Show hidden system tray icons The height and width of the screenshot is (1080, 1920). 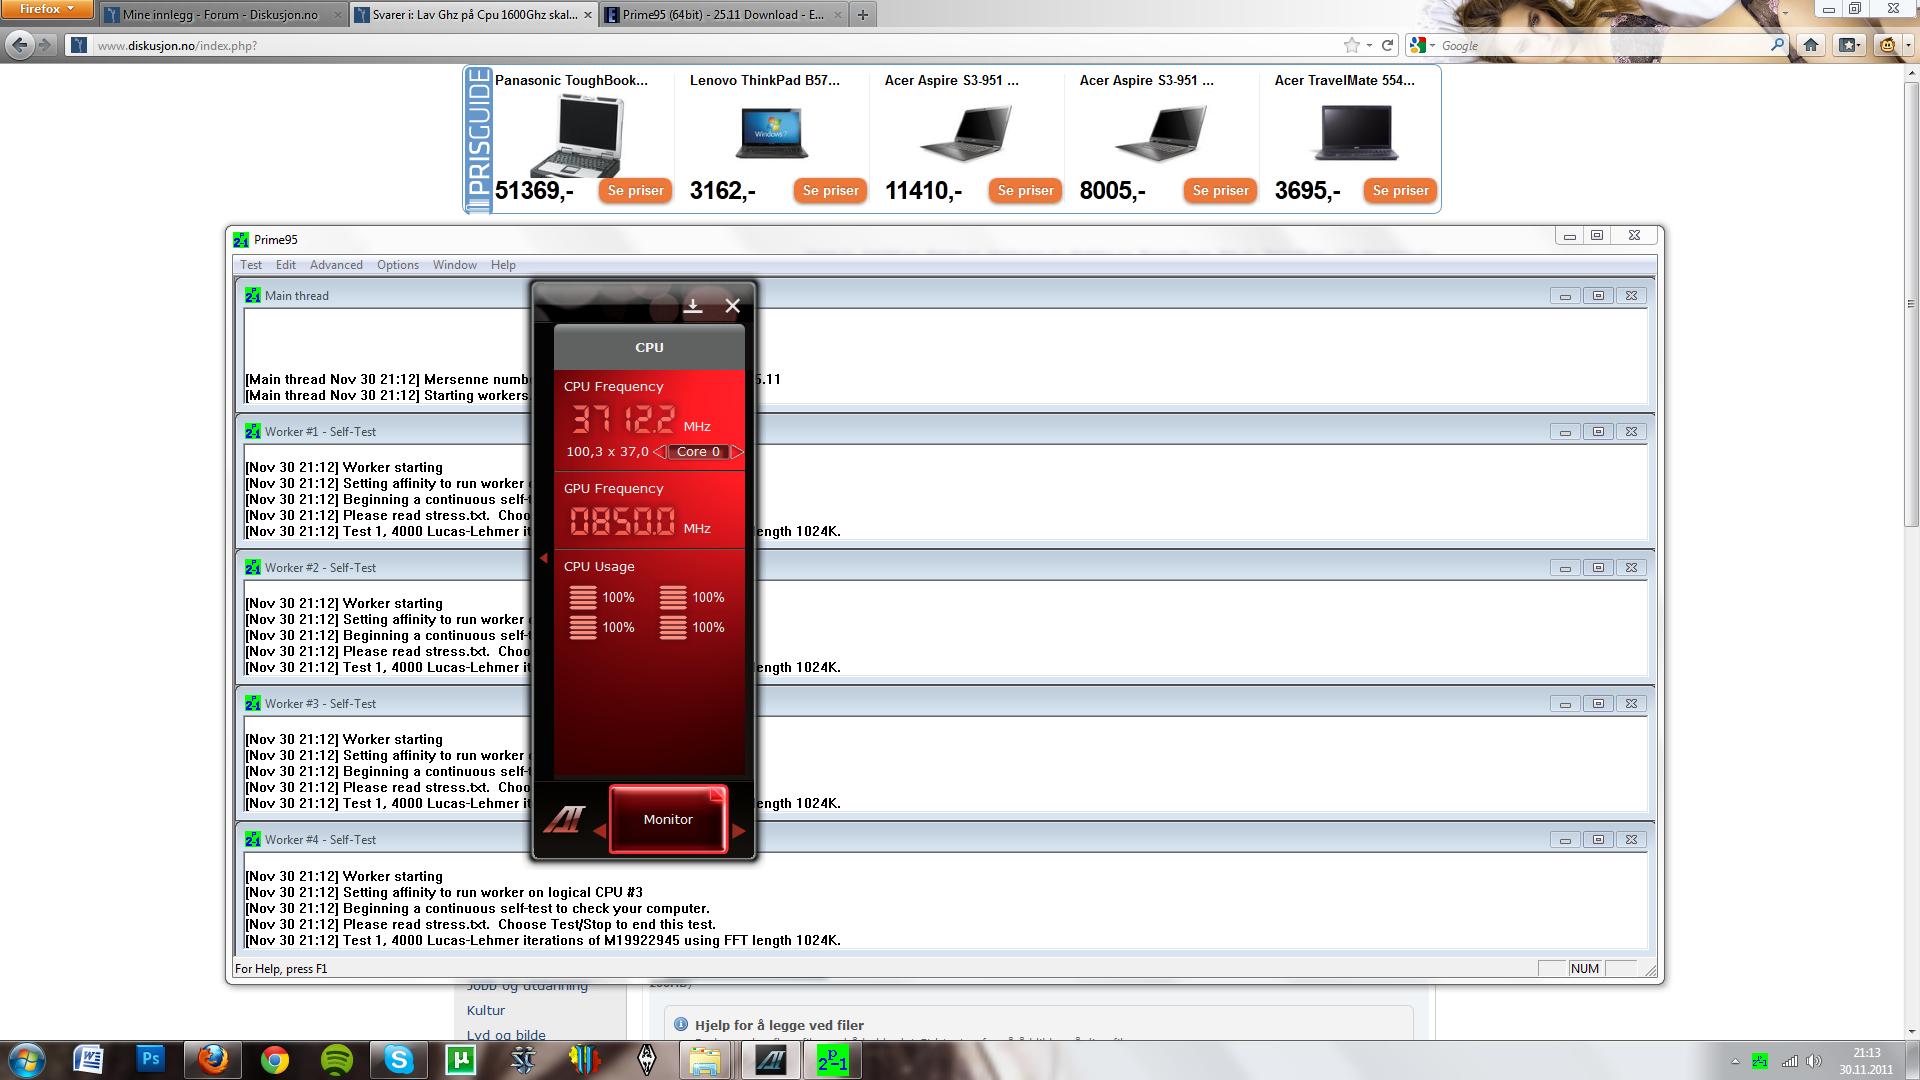pyautogui.click(x=1735, y=1061)
